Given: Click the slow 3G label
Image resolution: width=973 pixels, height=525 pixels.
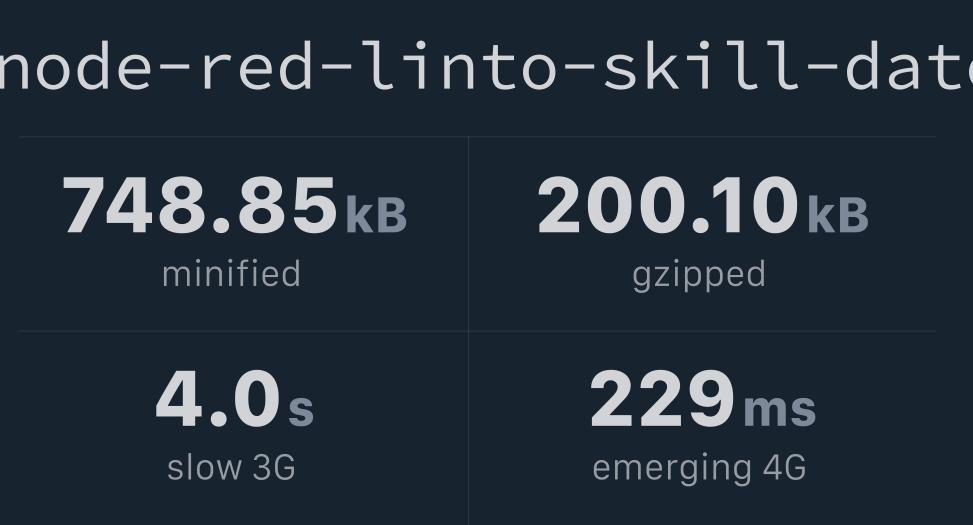Looking at the screenshot, I should pyautogui.click(x=231, y=467).
